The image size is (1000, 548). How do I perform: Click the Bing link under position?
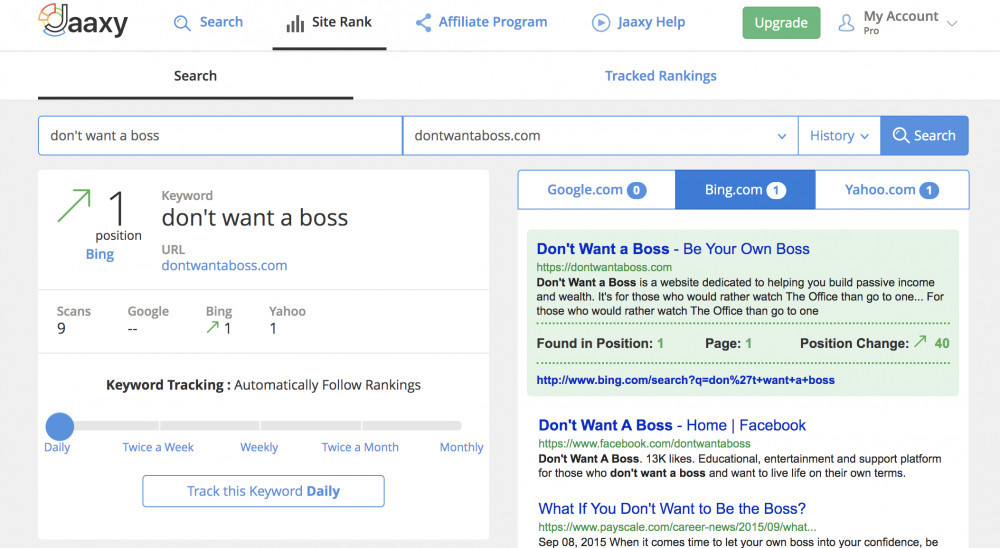(x=100, y=254)
